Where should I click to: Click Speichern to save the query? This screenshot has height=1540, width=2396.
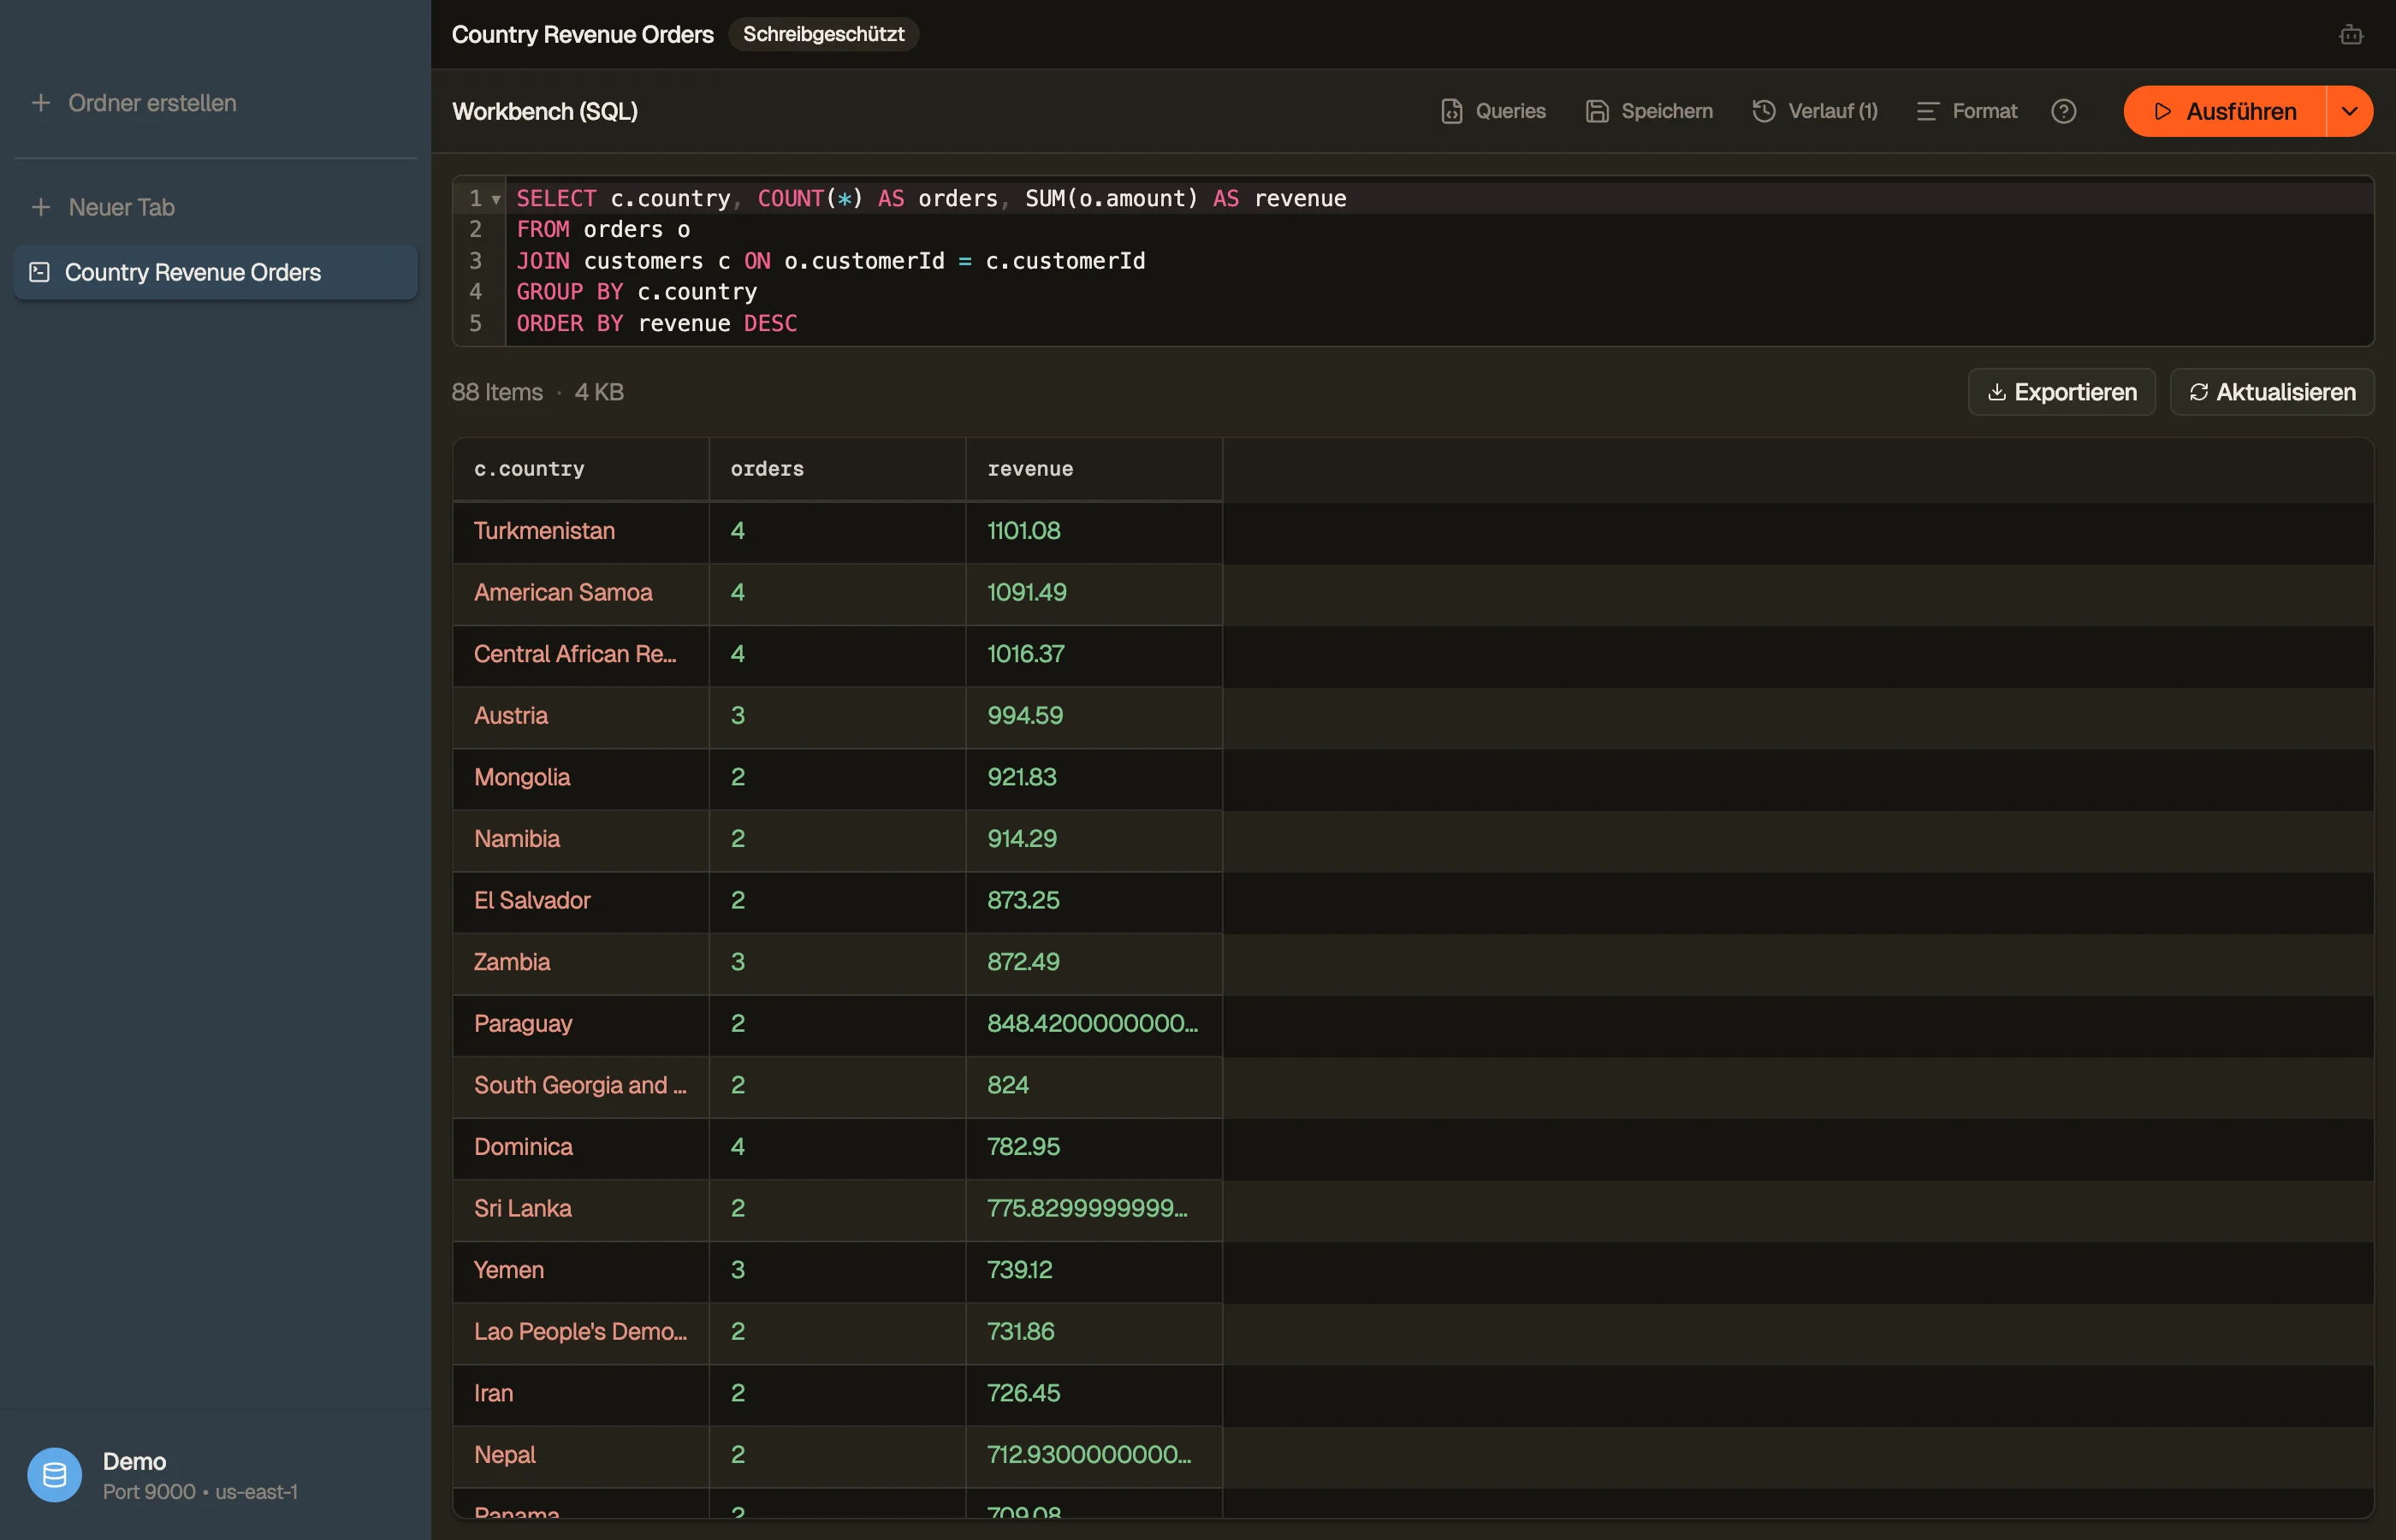point(1649,111)
